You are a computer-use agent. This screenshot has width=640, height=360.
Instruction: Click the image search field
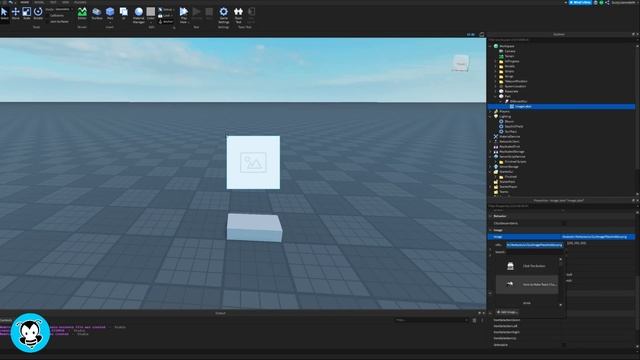pos(535,252)
